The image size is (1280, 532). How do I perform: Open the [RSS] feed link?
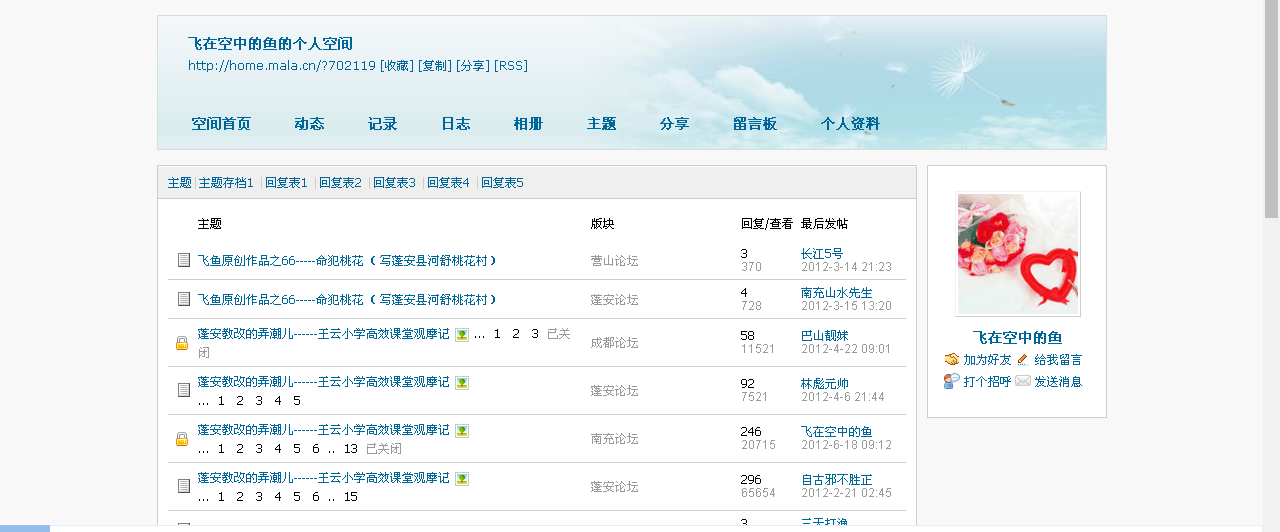pyautogui.click(x=511, y=66)
